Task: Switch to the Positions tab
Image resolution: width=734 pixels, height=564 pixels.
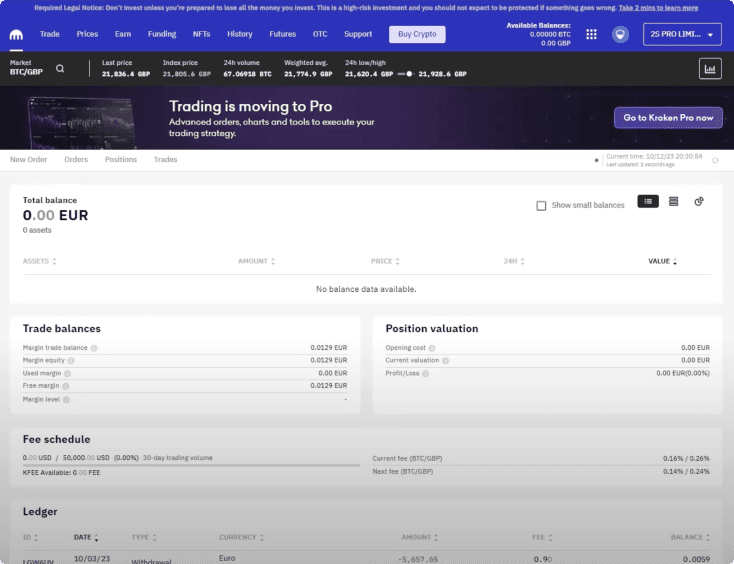Action: [121, 160]
